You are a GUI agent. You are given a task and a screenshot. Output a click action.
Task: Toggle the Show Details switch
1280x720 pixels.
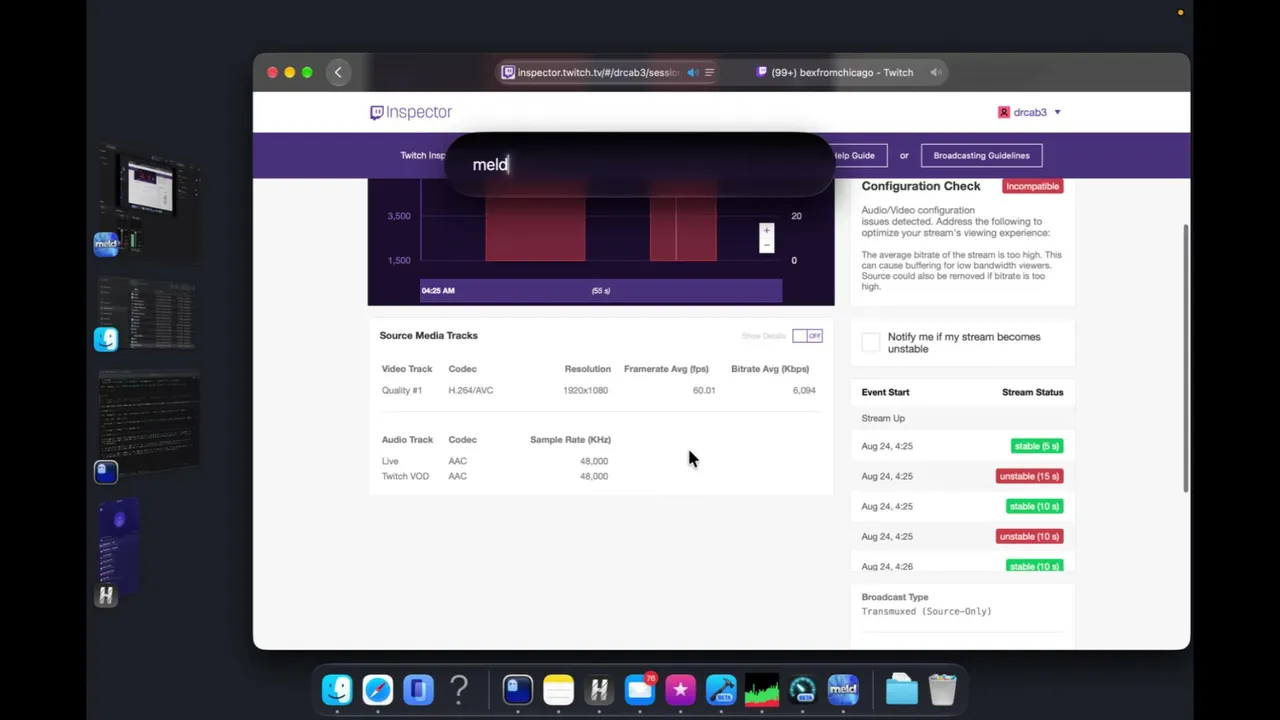click(807, 336)
